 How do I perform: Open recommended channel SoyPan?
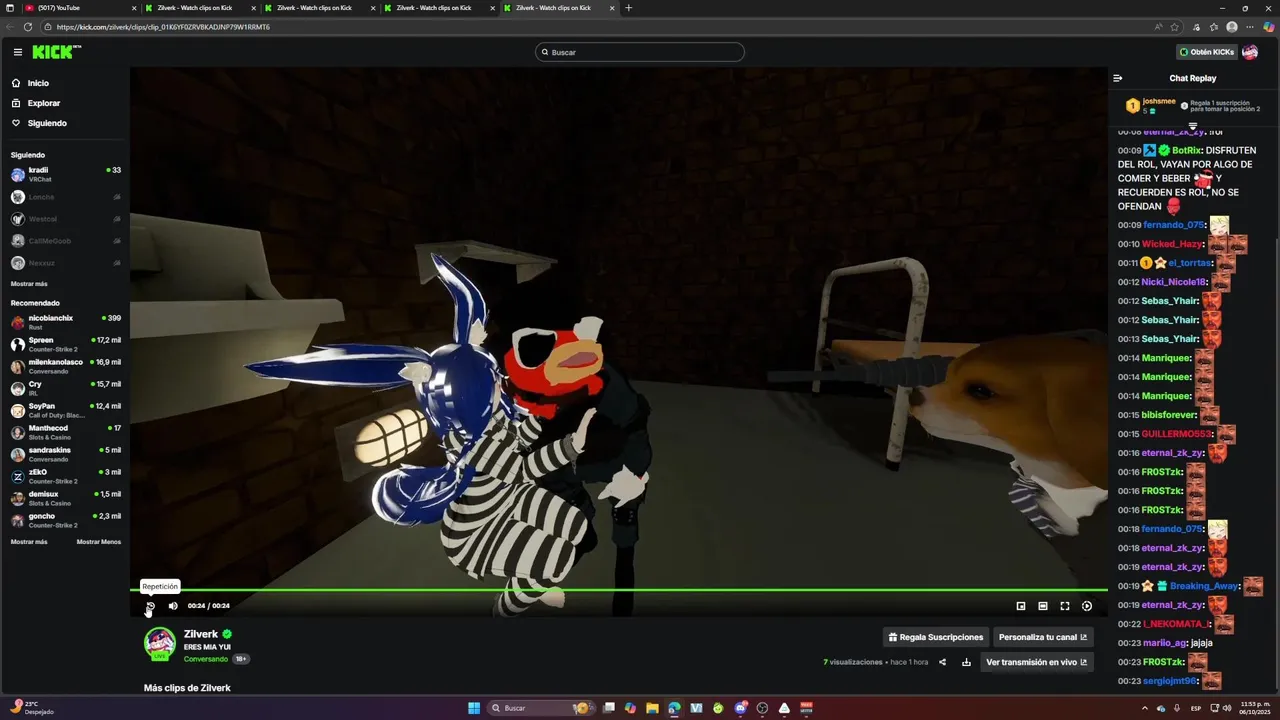pos(65,410)
